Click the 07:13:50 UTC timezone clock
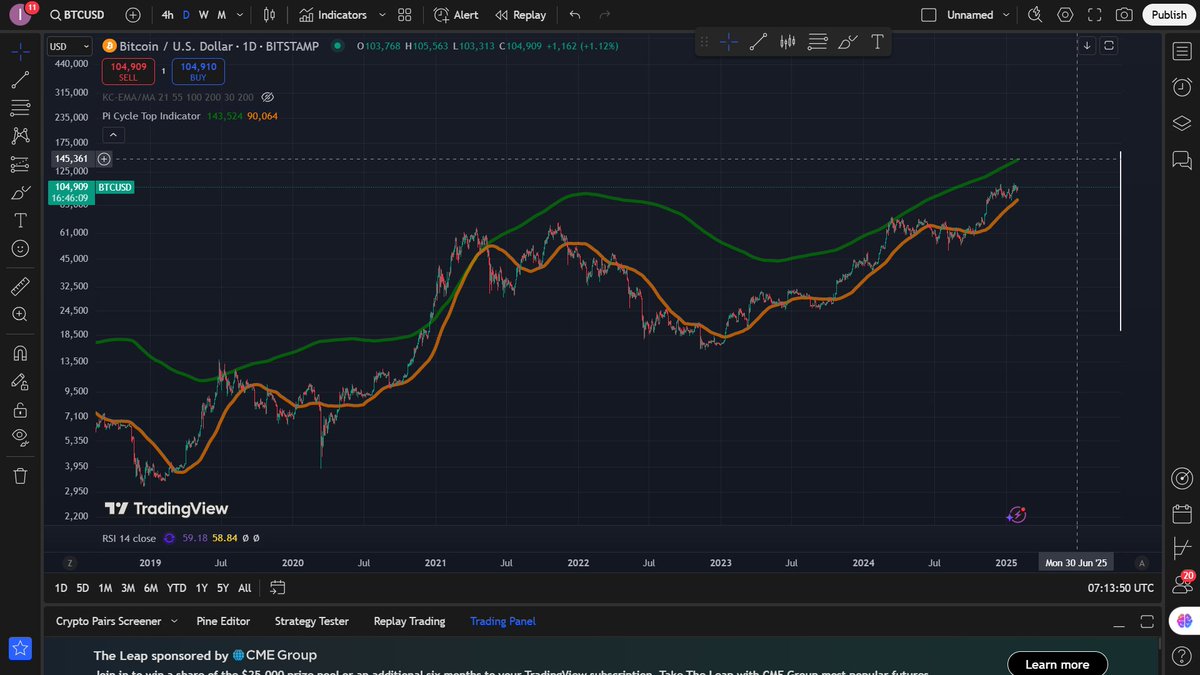 1121,588
